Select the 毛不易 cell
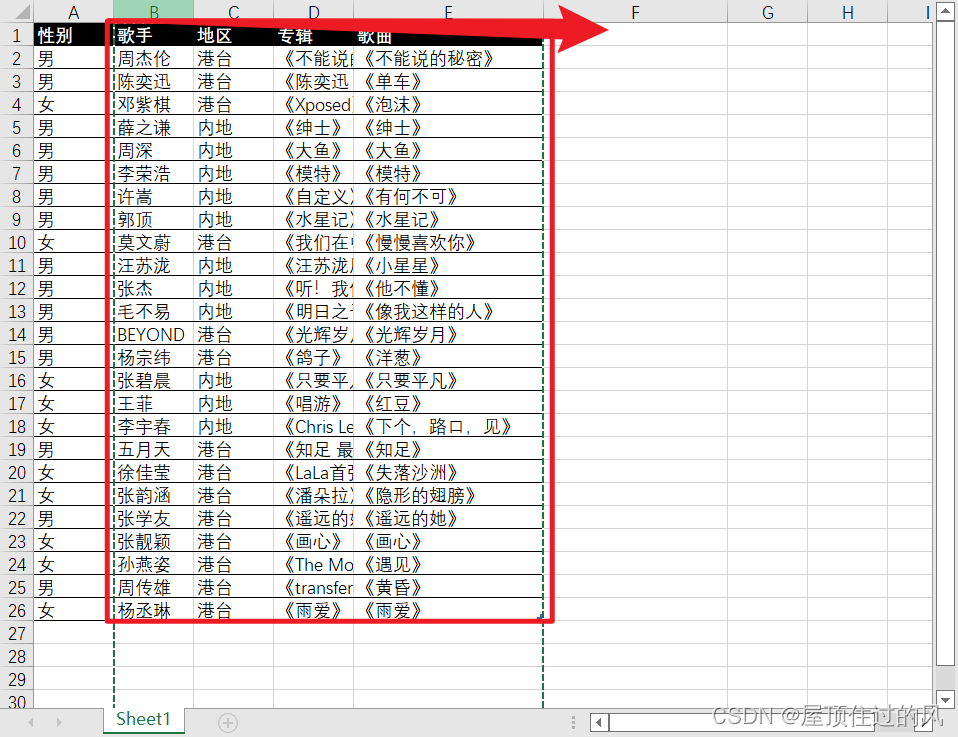 153,311
